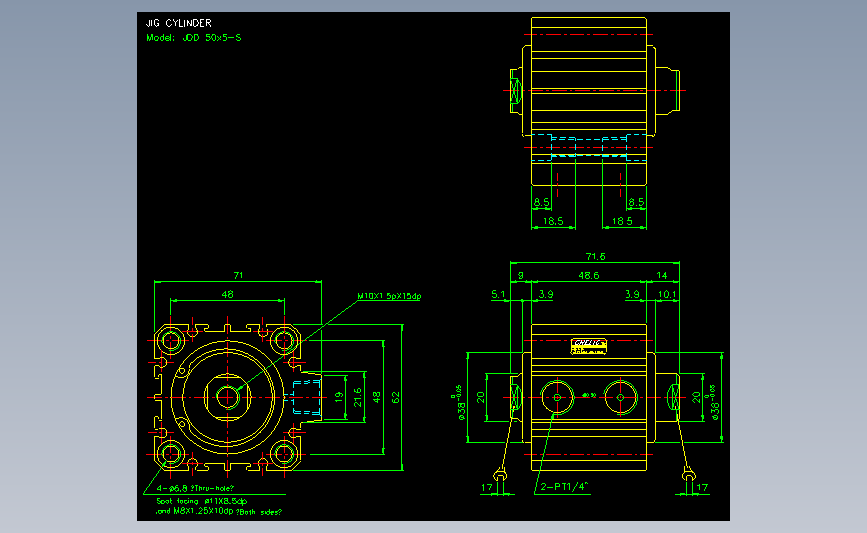Select the 9 dimension beside 48.6
Image resolution: width=867 pixels, height=533 pixels.
(520, 275)
